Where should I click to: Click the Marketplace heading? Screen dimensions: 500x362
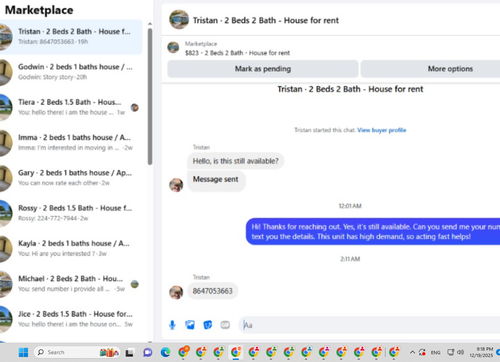39,10
